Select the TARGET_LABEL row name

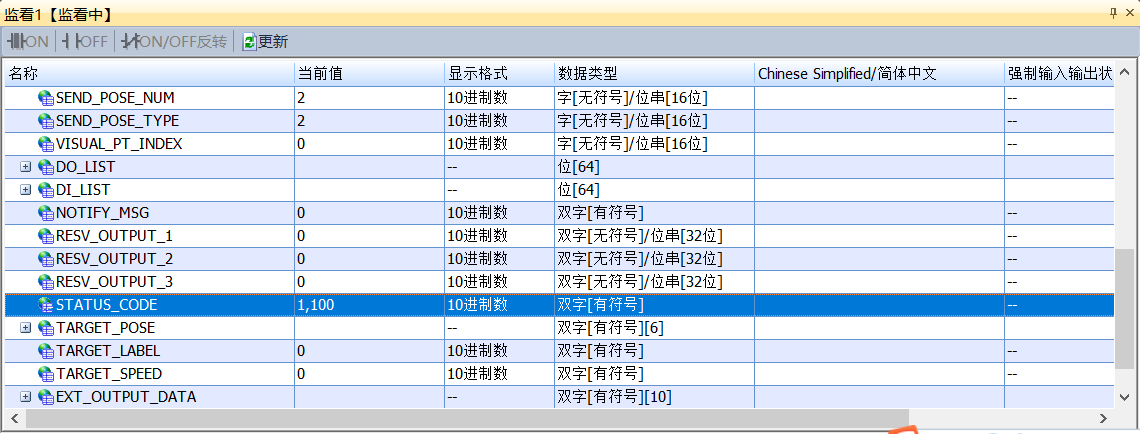(108, 351)
